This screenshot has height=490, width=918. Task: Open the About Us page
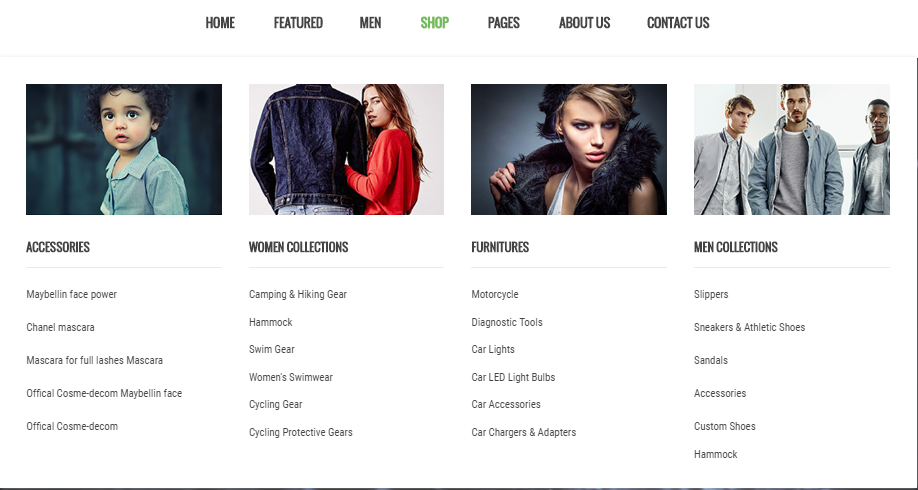tap(584, 23)
